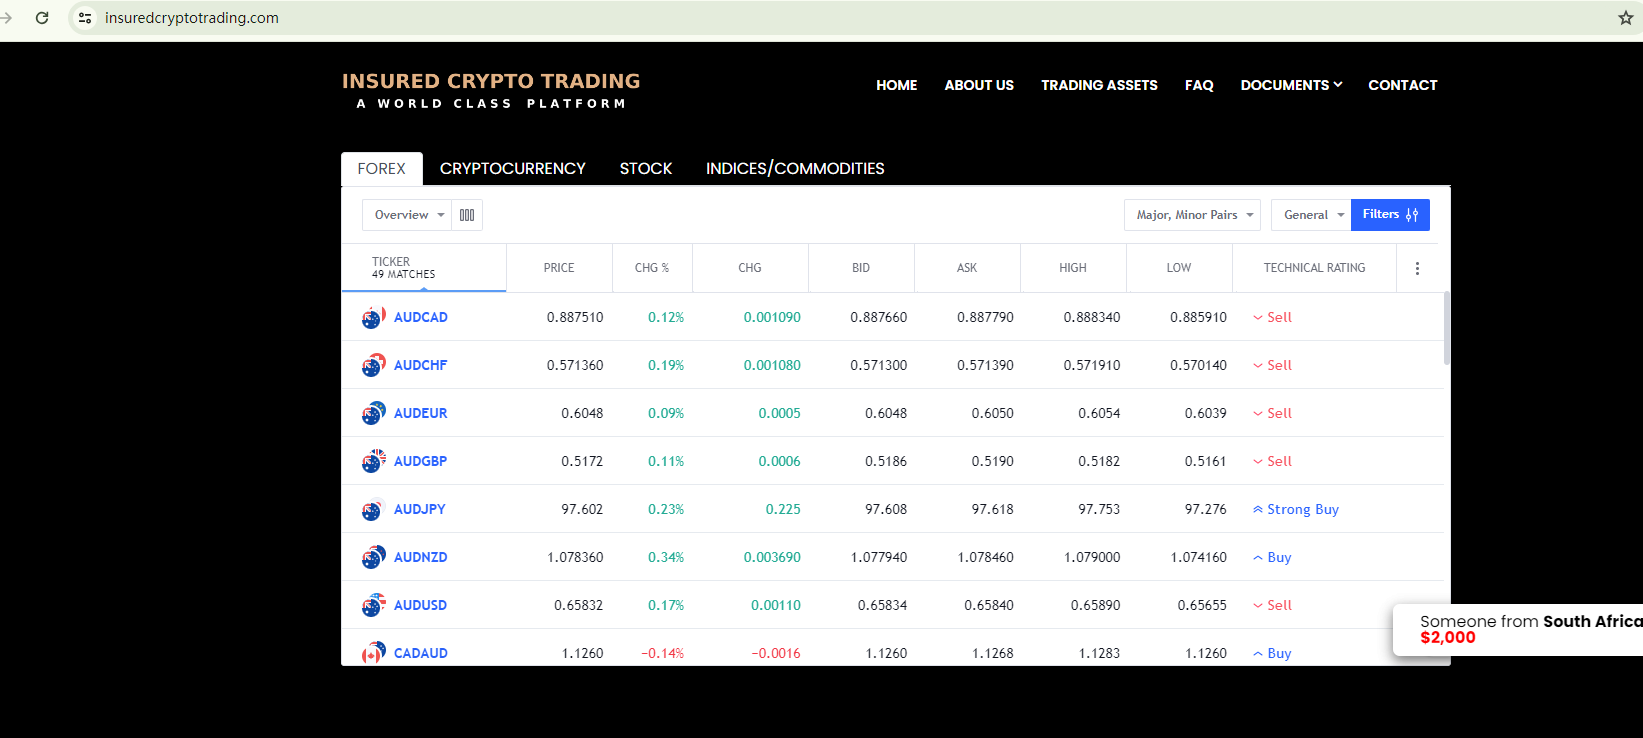The height and width of the screenshot is (738, 1643).
Task: Open the column setup icon
Action: point(467,215)
